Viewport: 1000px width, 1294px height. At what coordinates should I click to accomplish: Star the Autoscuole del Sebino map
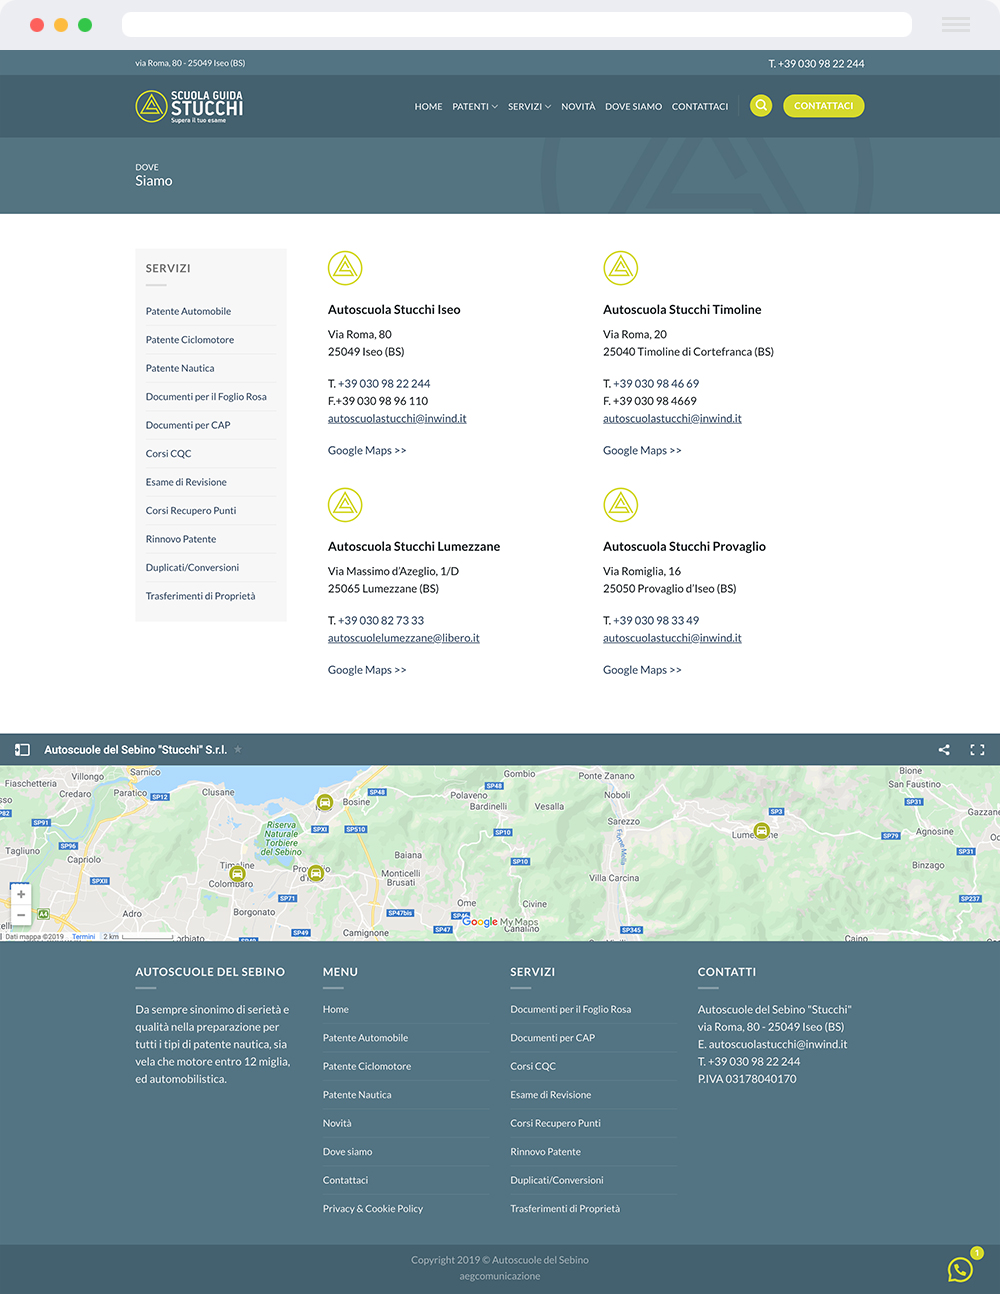(x=238, y=749)
